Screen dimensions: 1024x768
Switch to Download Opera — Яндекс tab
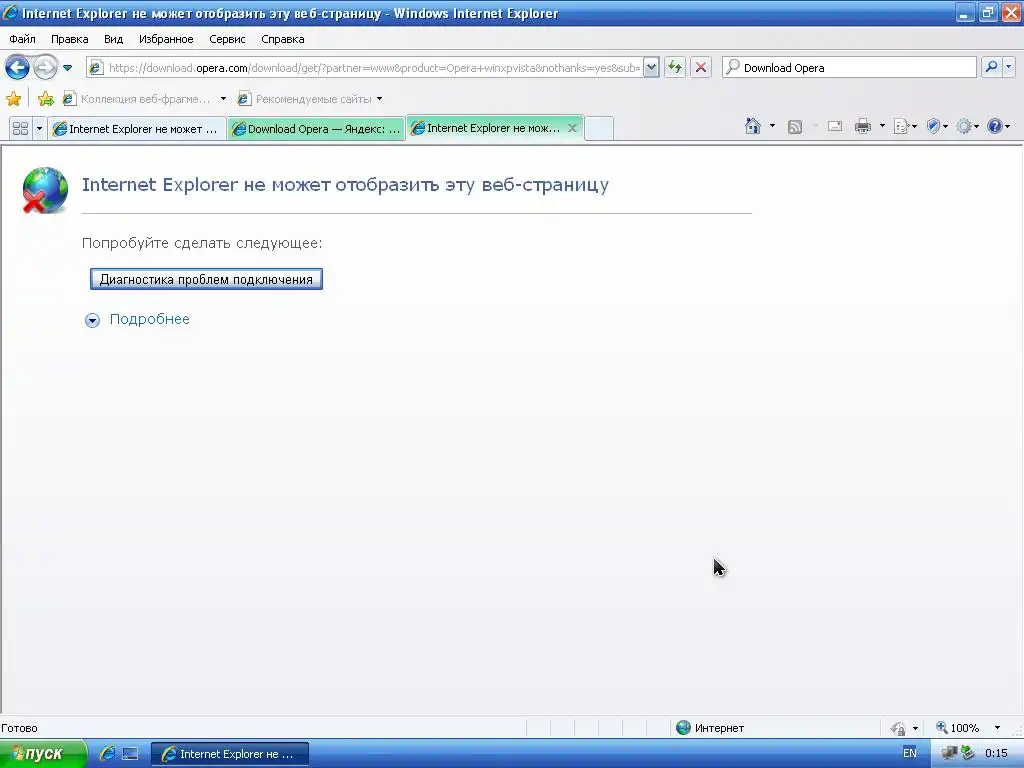click(x=316, y=129)
